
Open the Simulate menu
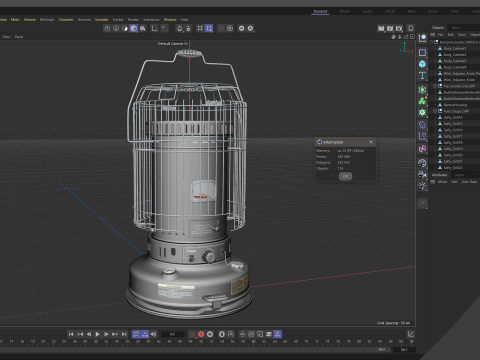click(x=101, y=20)
